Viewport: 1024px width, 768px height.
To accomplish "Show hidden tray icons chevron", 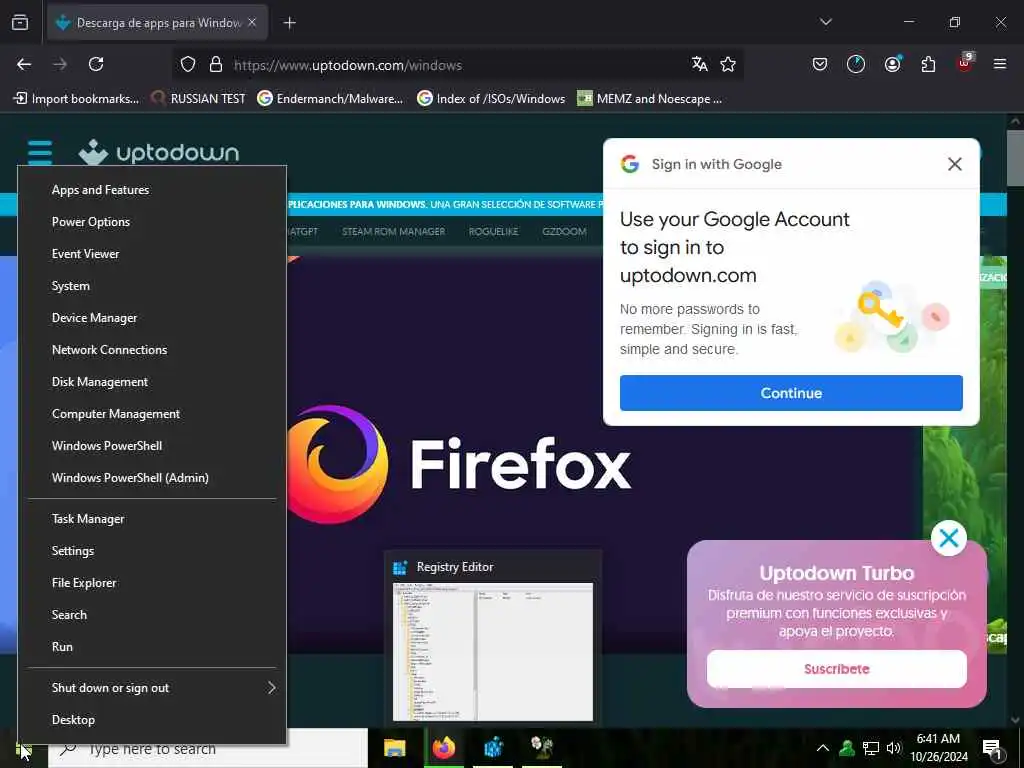I will (x=823, y=748).
